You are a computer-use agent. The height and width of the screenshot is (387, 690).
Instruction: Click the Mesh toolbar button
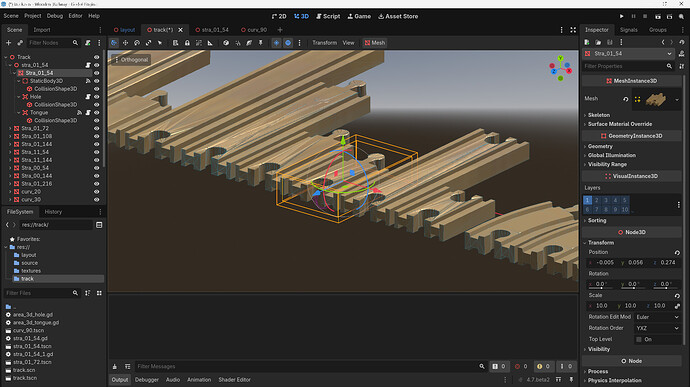pos(375,43)
